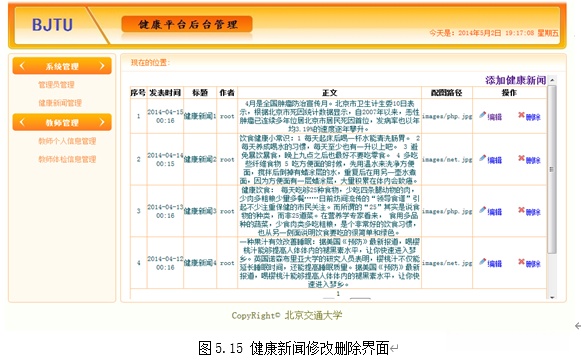The width and height of the screenshot is (581, 360).
Task: Click date 2014-04-13 00:16 cell
Action: coord(165,211)
